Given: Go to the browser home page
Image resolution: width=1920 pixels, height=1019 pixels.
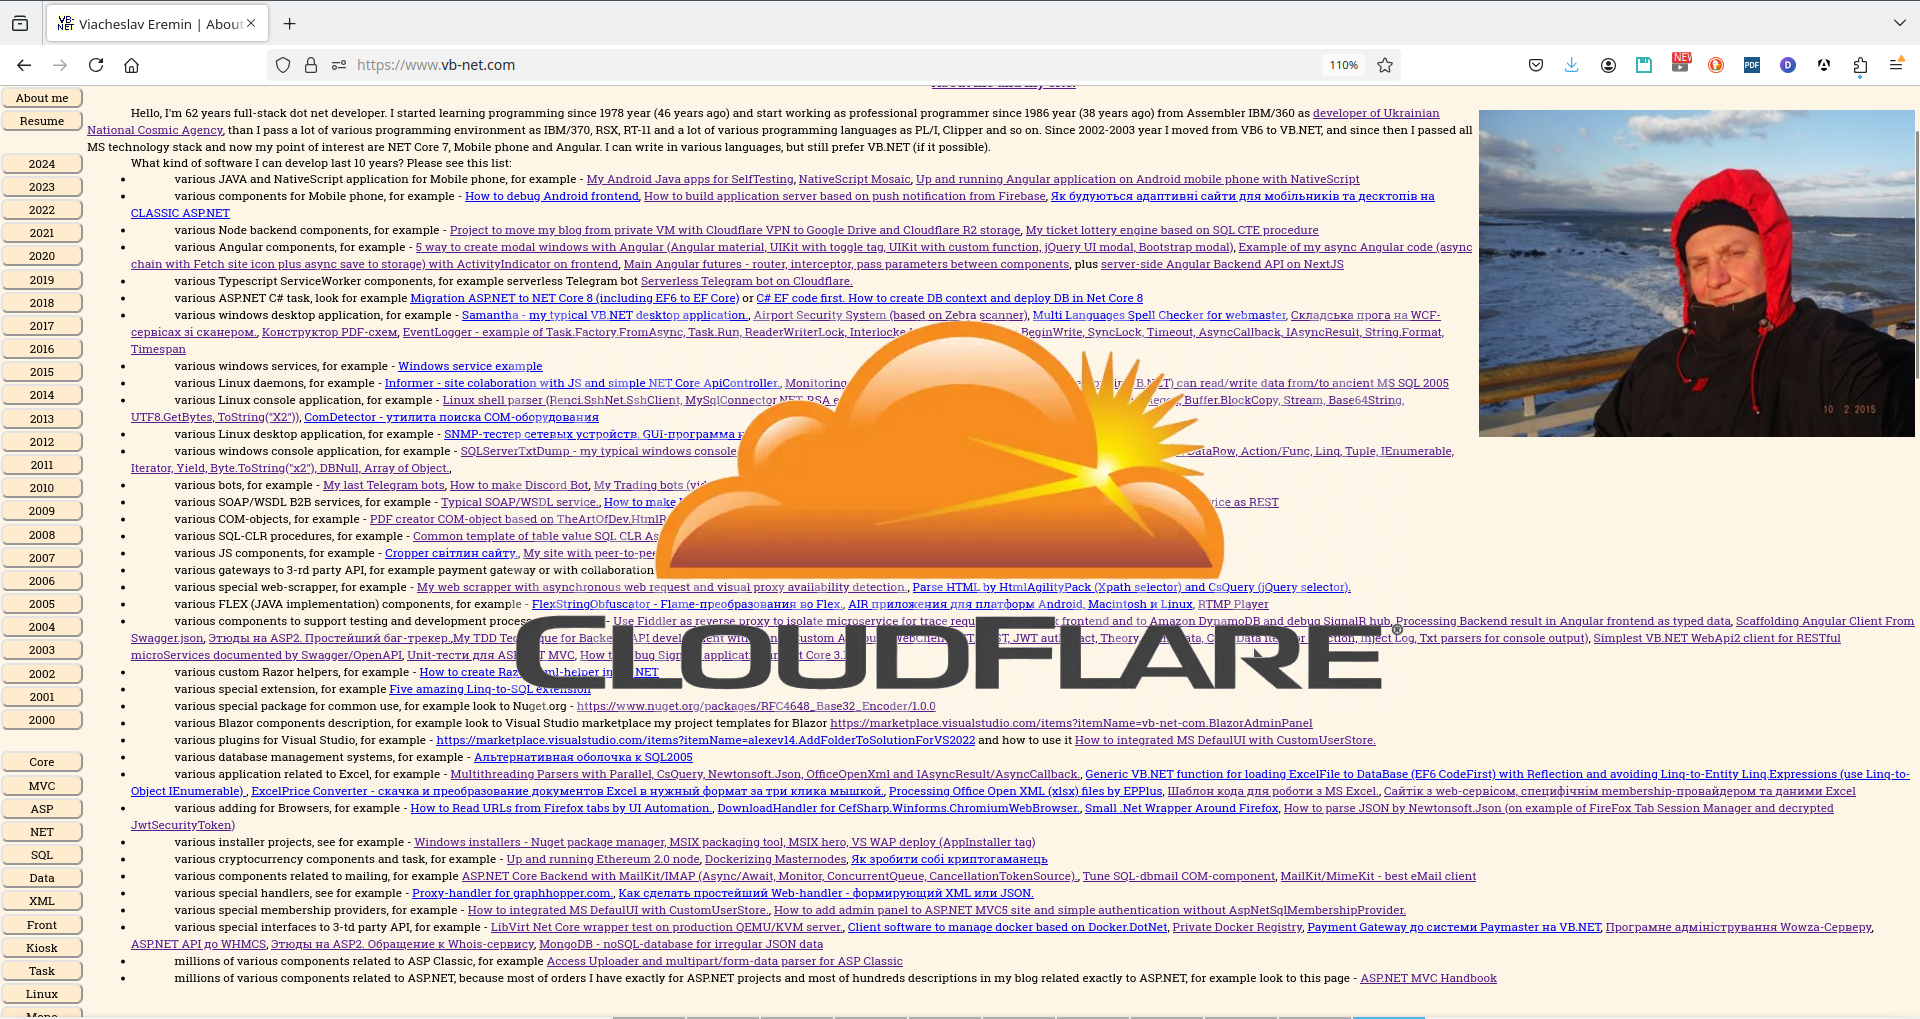Looking at the screenshot, I should [131, 65].
